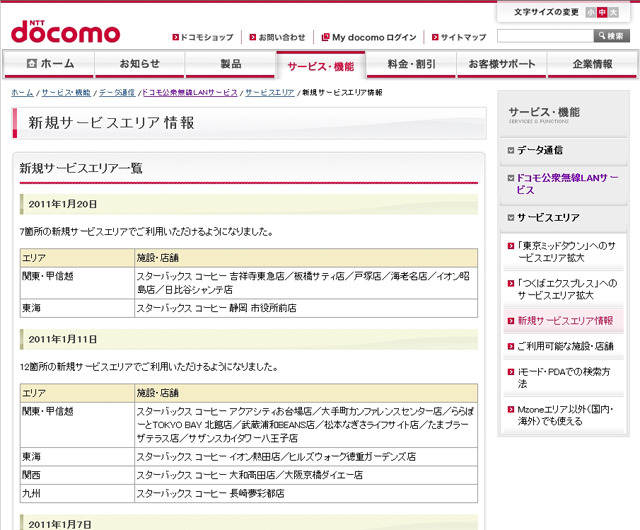Open My docomo ログイン link

tap(374, 37)
